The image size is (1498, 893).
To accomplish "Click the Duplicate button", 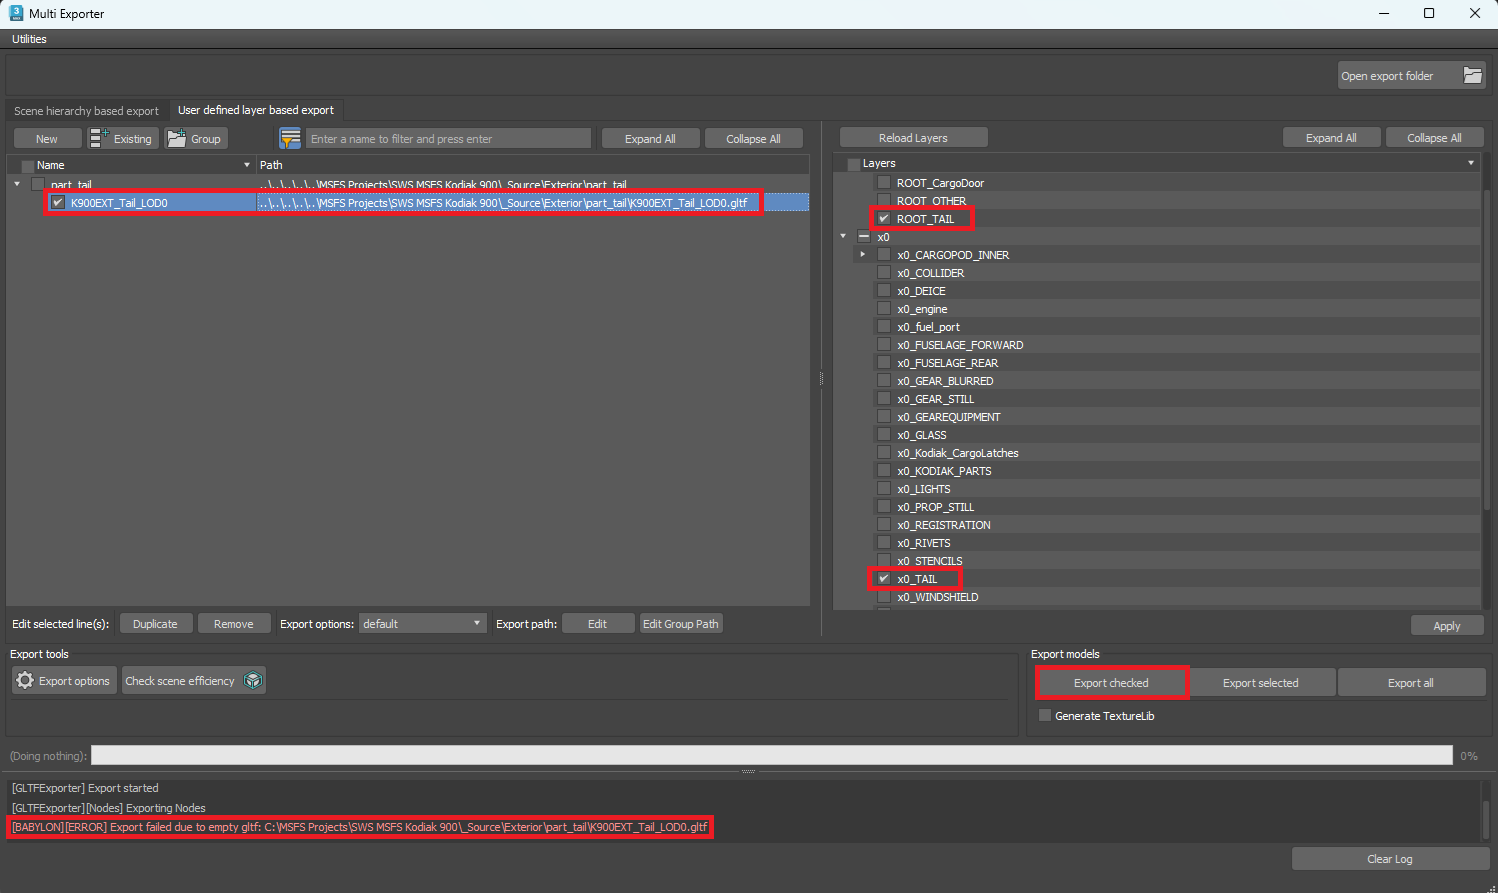I will (155, 624).
